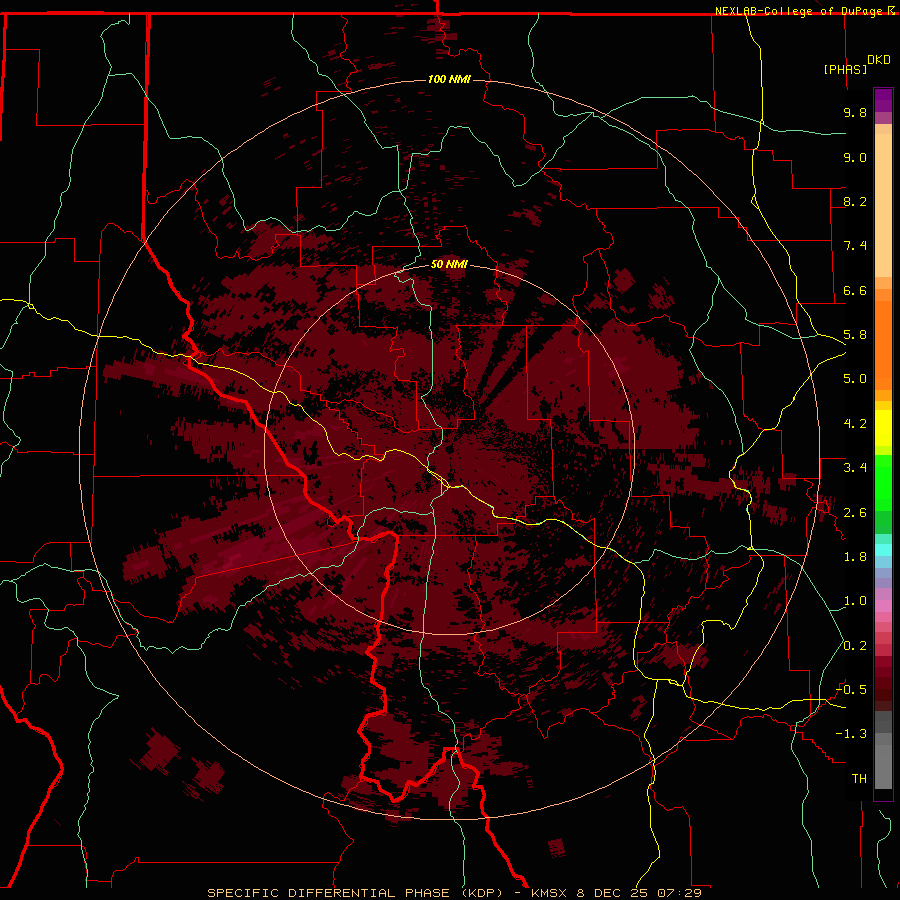Click the 6.6 scale label
Screen dimensions: 900x900
[855, 290]
